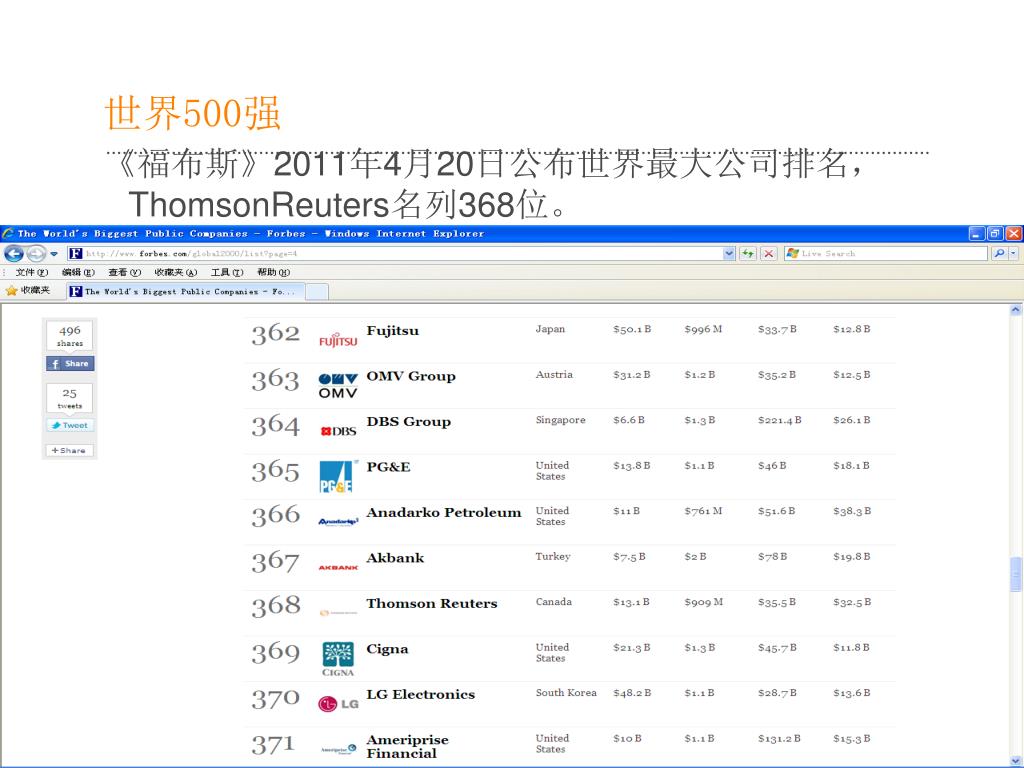Click the Forbes favicon in the address bar

(x=76, y=253)
